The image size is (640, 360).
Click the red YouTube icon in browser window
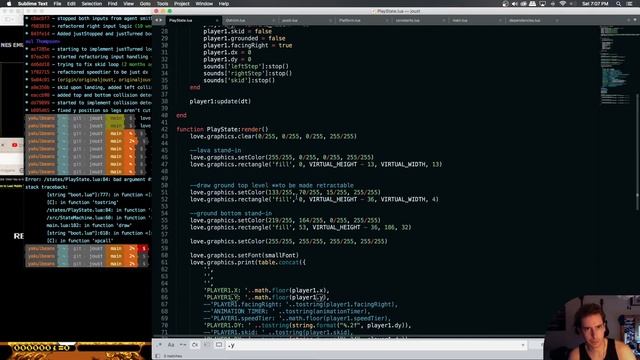pos(15,145)
